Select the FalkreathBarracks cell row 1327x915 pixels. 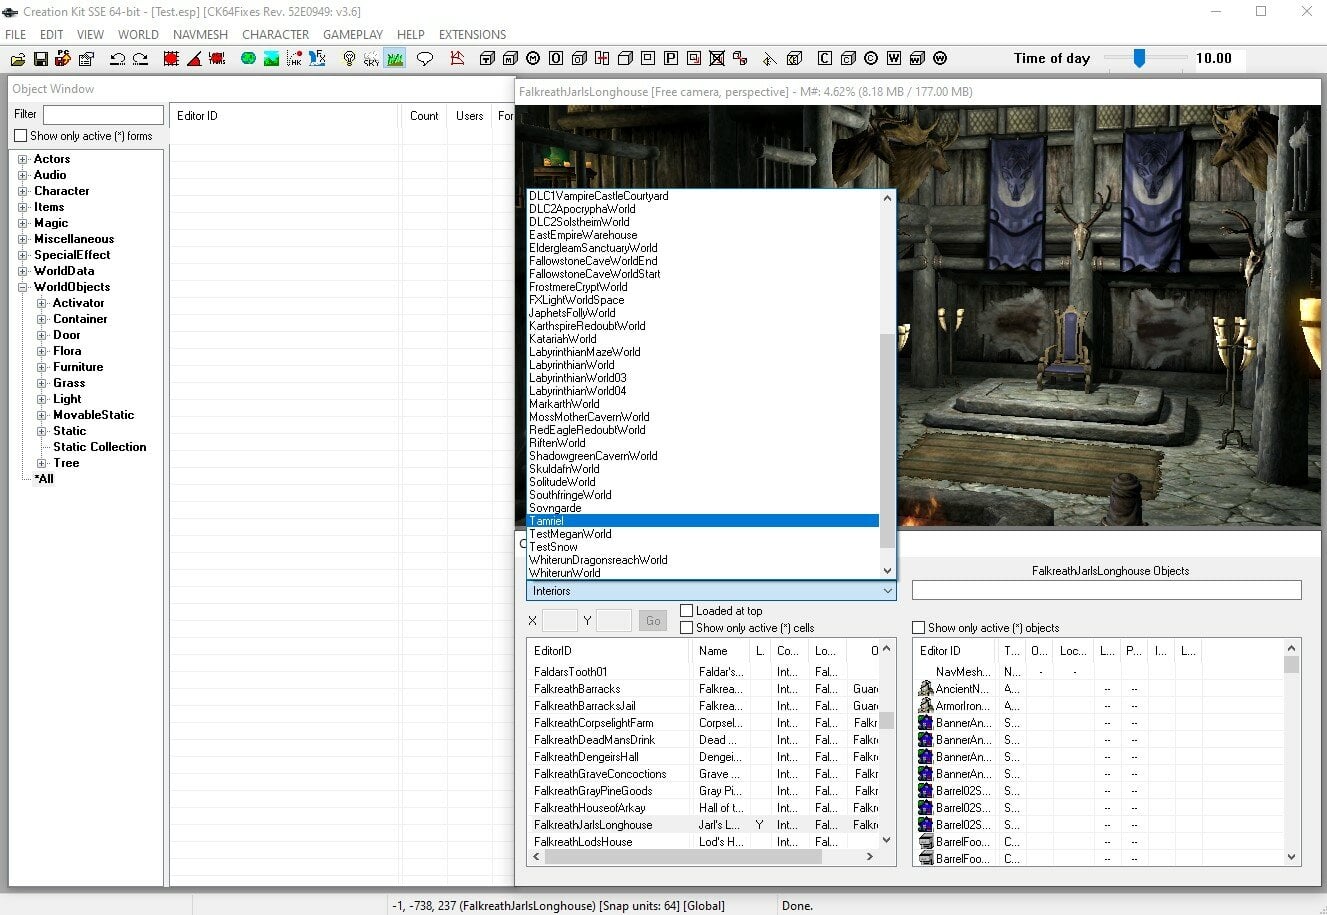(x=703, y=689)
